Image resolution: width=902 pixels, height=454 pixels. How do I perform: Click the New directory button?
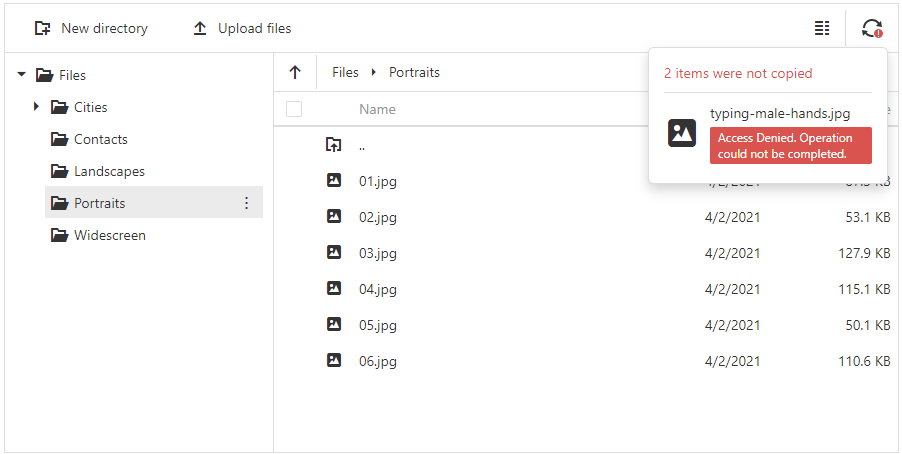click(91, 28)
